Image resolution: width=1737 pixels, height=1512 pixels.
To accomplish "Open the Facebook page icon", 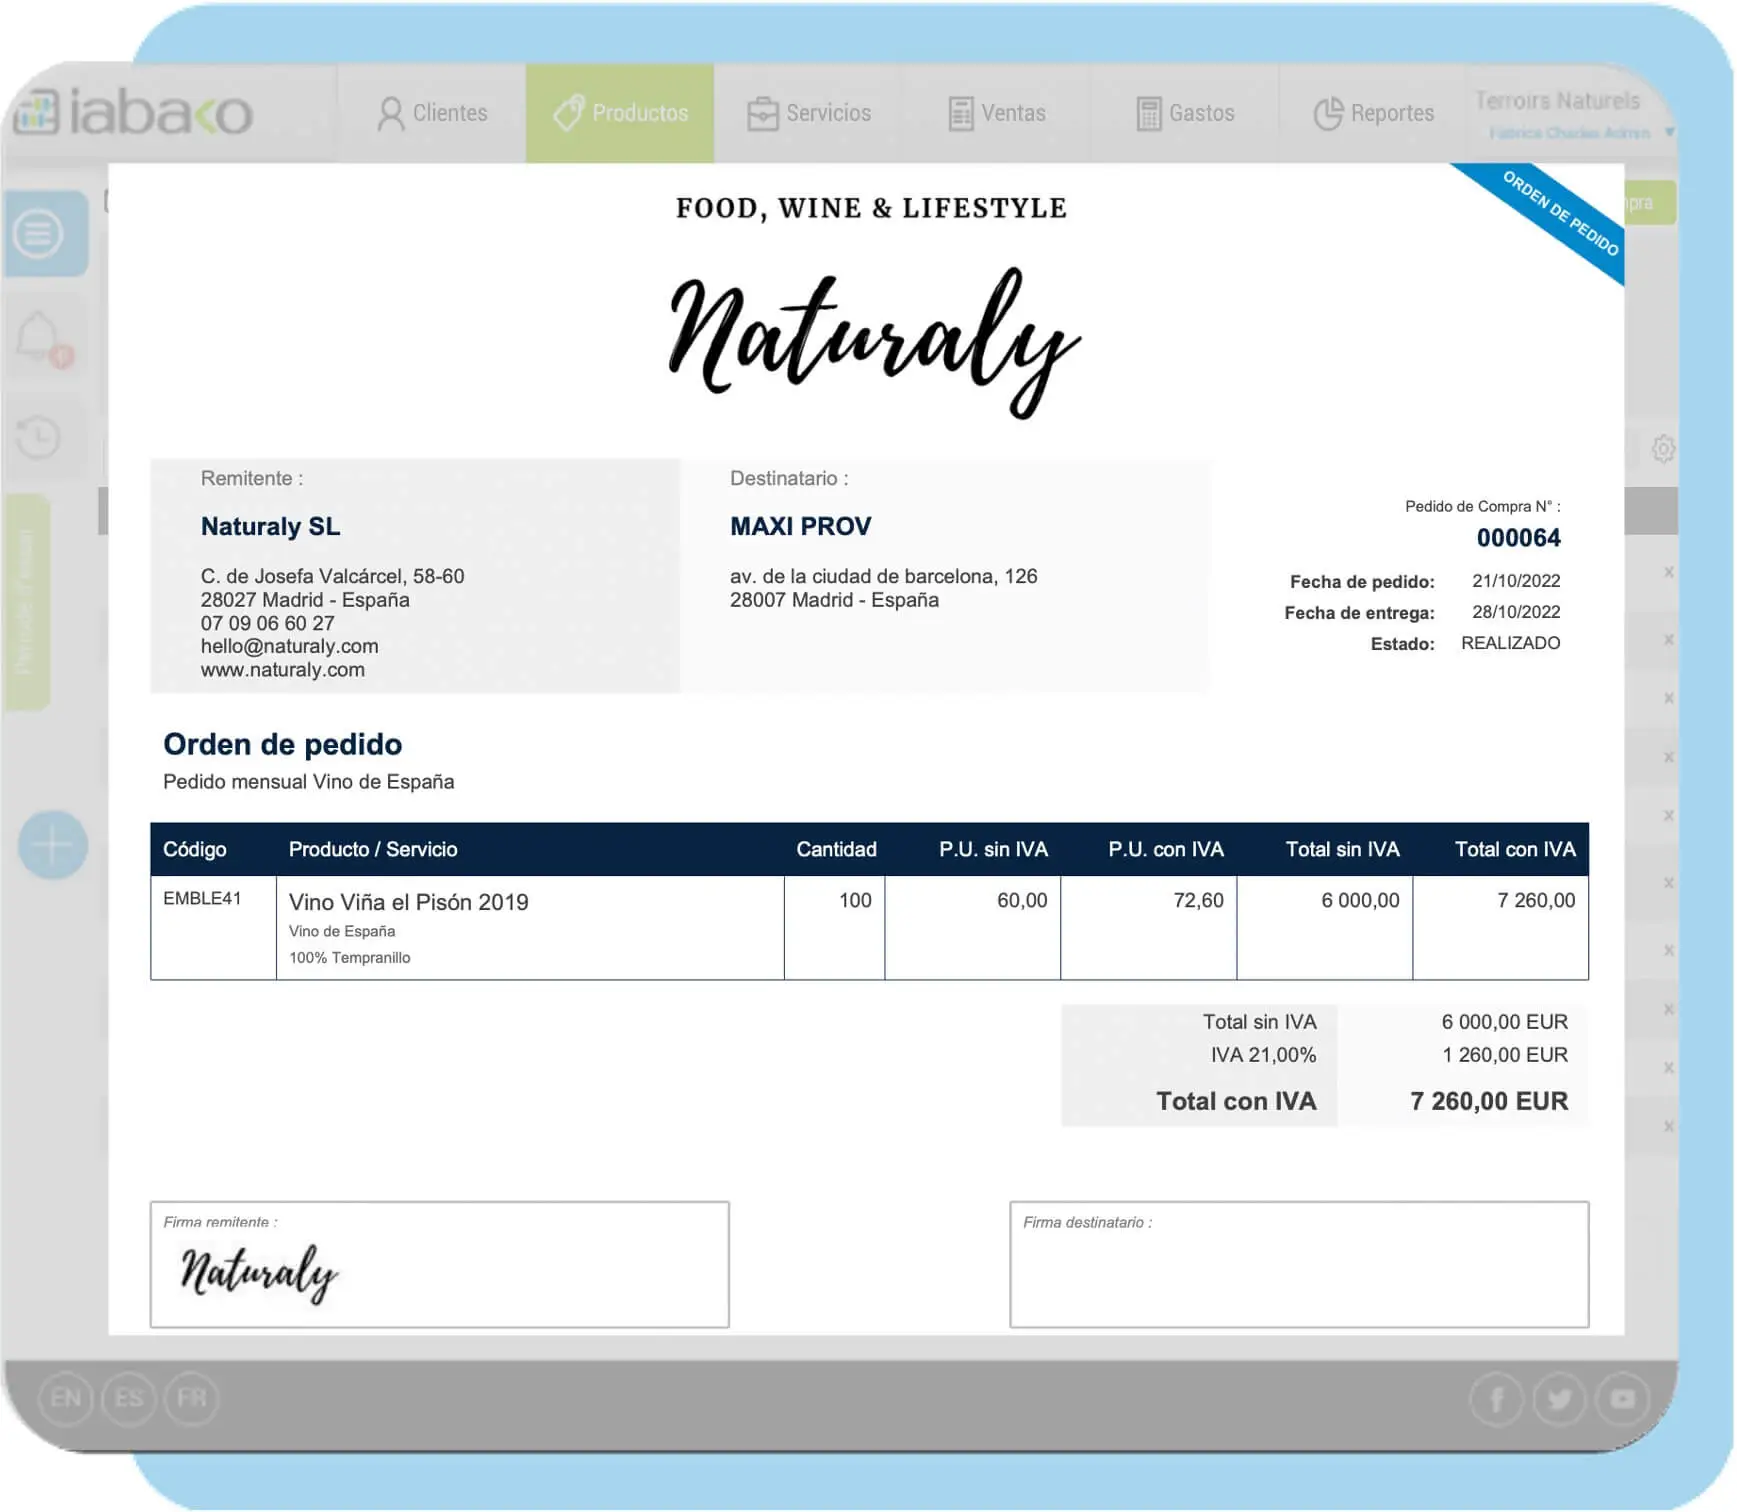I will (x=1497, y=1399).
